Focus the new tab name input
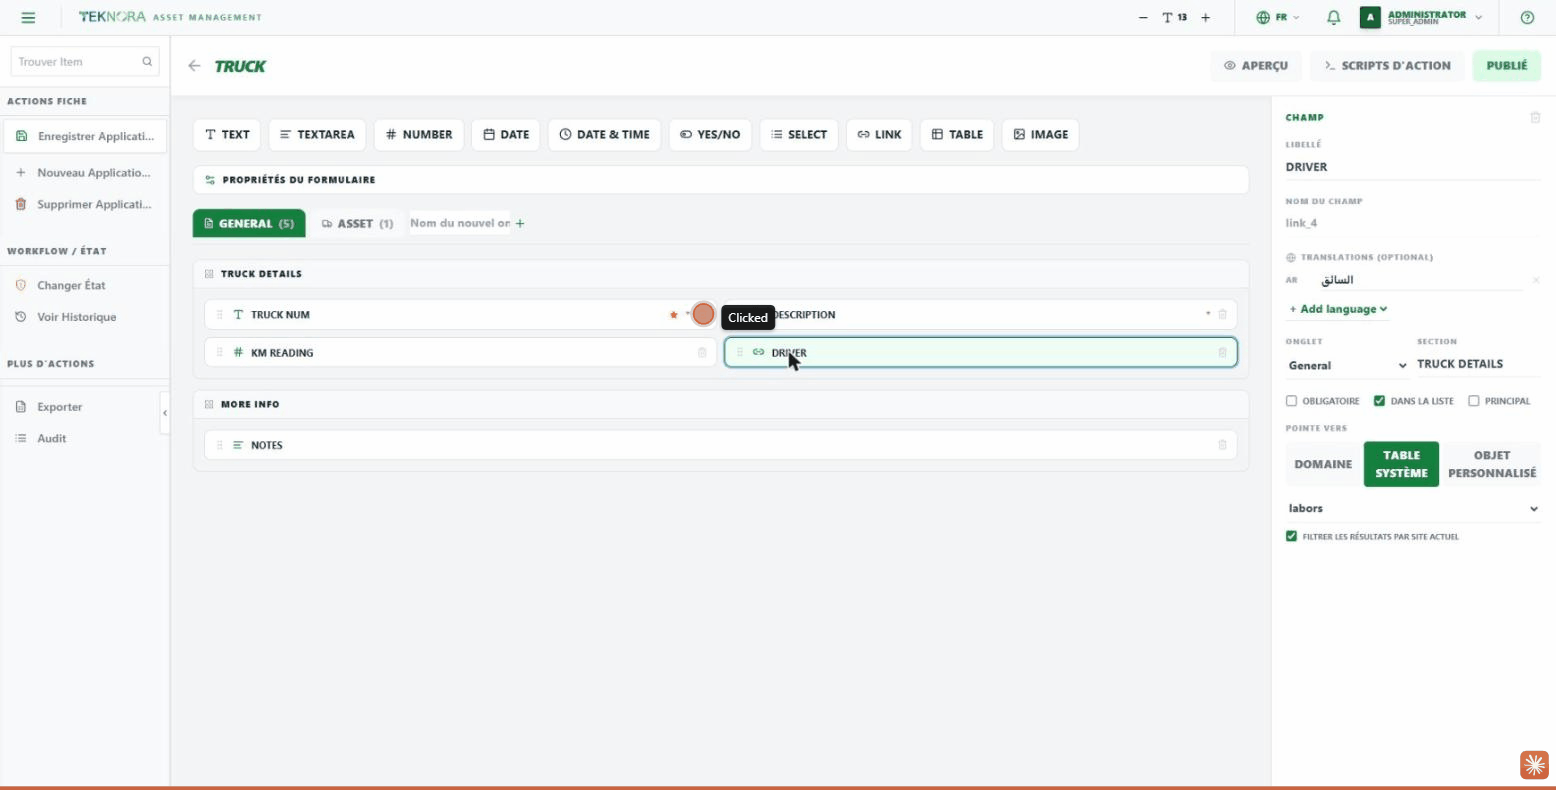Image resolution: width=1556 pixels, height=790 pixels. [460, 223]
